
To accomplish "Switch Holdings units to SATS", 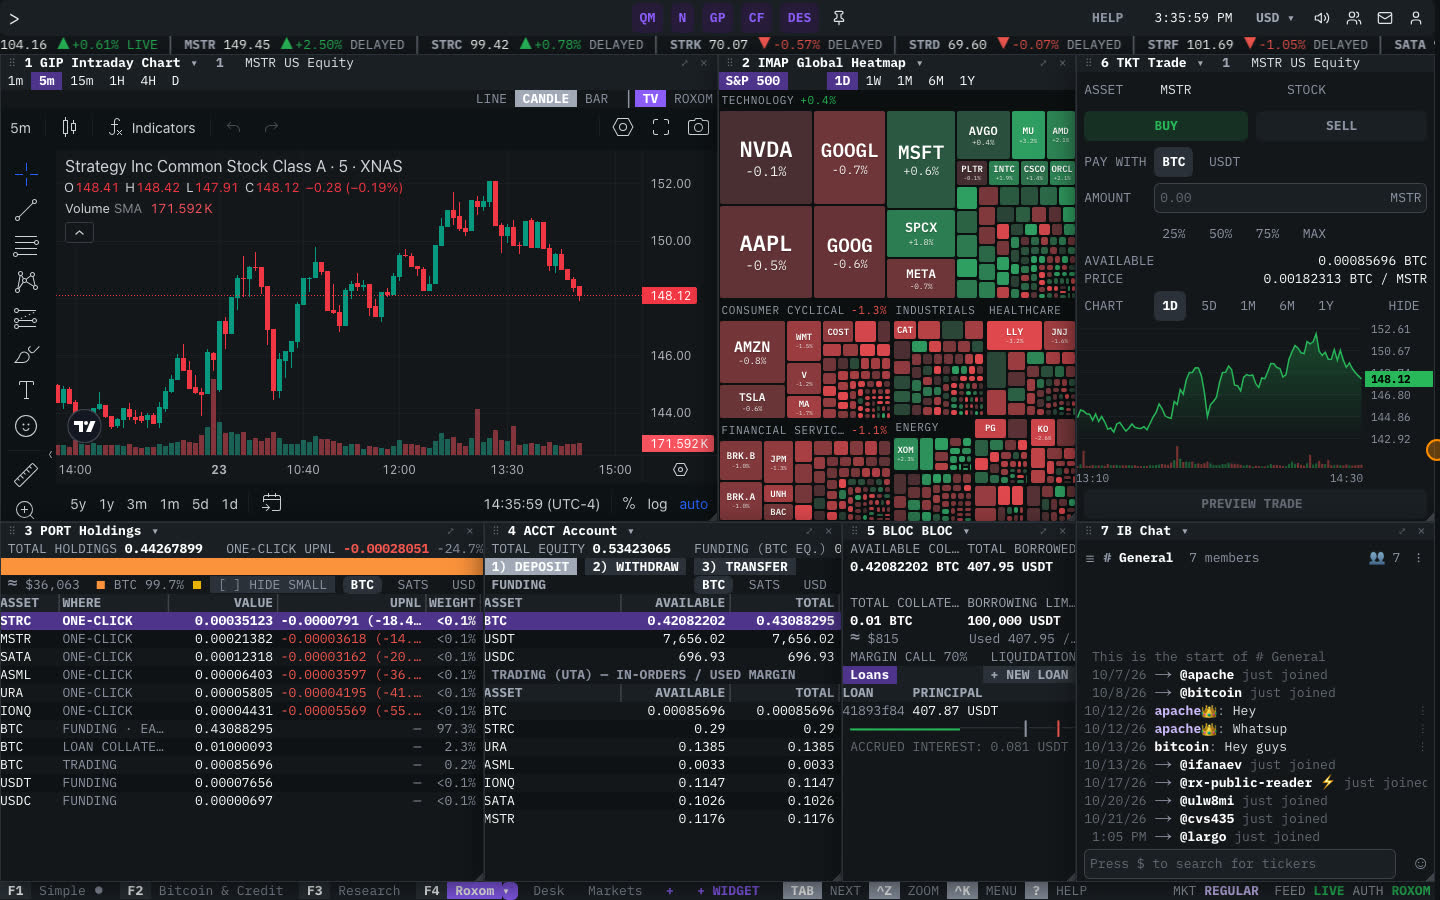I will (413, 585).
